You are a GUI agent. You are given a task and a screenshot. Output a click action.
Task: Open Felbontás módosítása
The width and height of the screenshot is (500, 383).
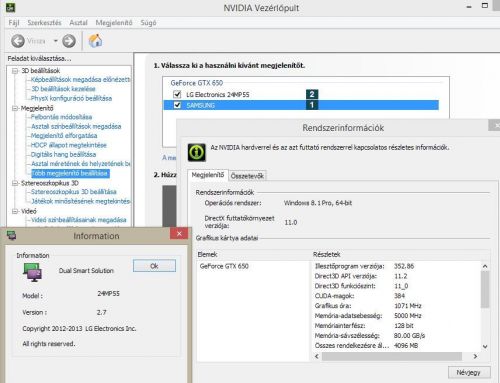(x=61, y=117)
